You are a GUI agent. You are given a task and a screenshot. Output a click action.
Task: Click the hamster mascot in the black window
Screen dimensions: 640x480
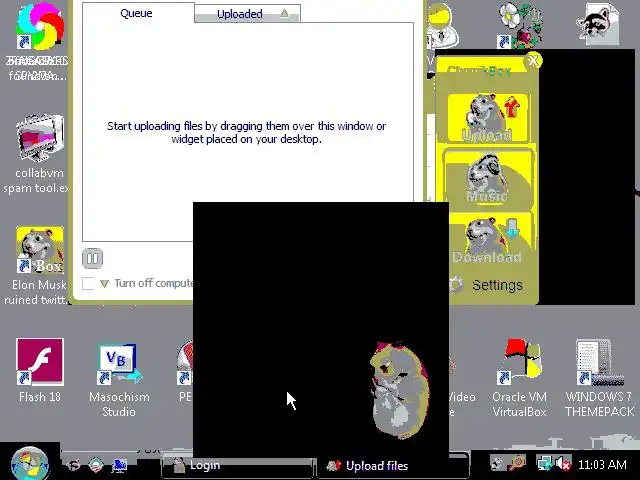click(x=399, y=390)
